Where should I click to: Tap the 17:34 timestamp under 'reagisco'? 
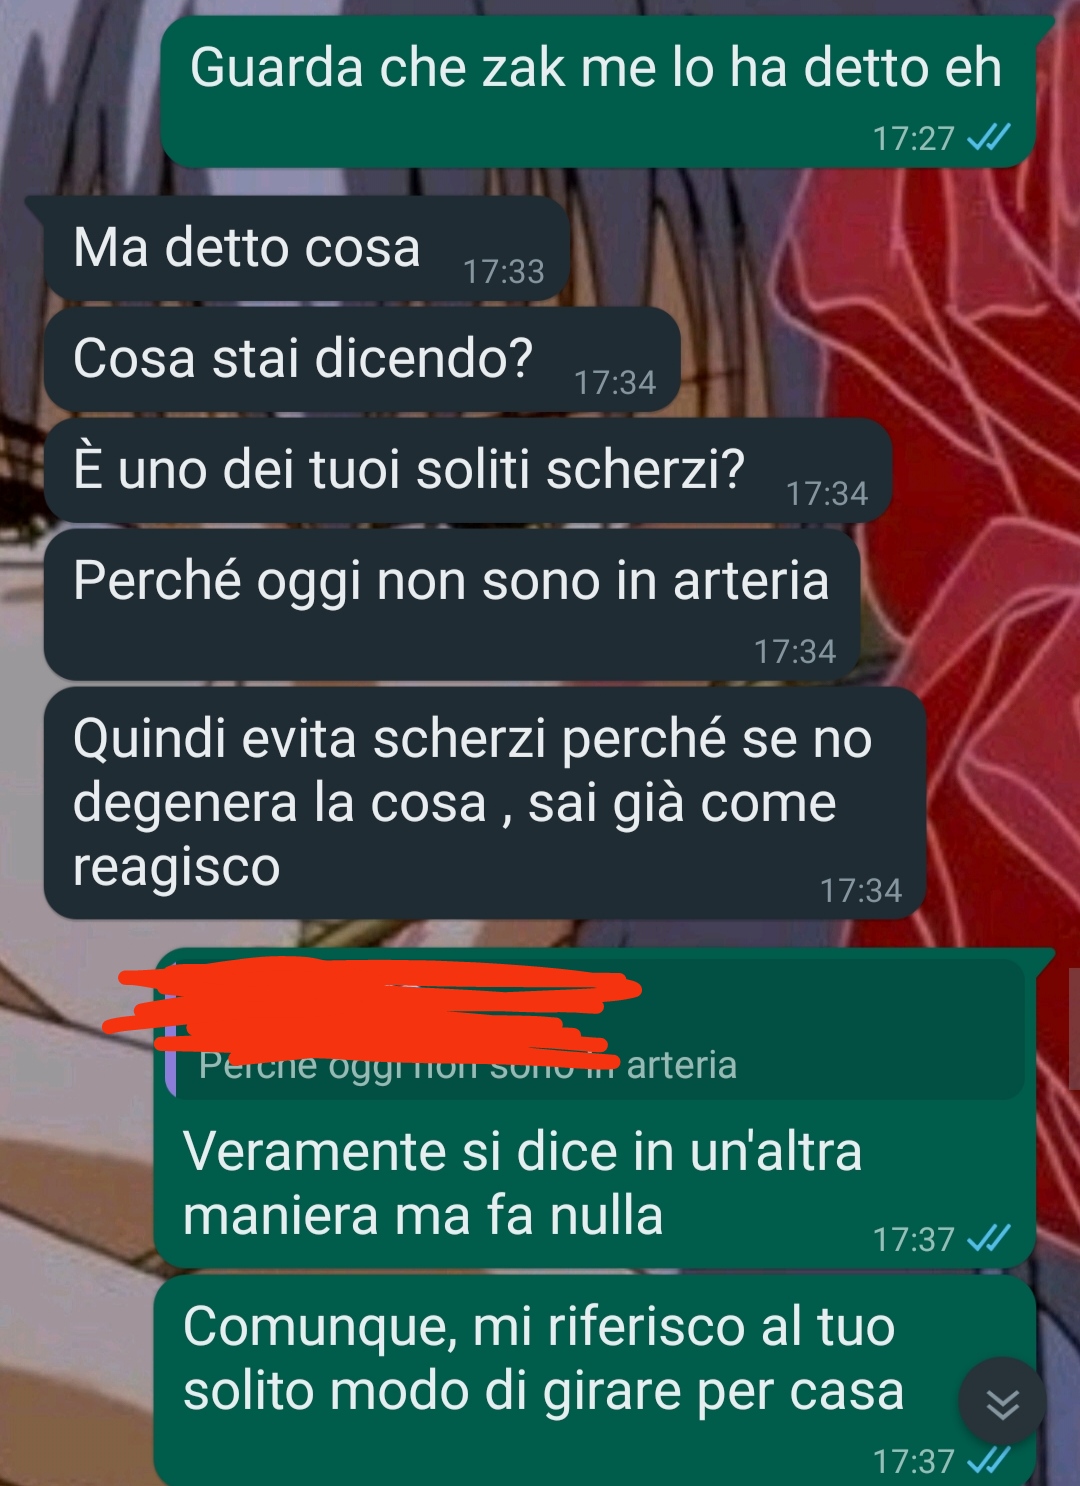(x=861, y=890)
